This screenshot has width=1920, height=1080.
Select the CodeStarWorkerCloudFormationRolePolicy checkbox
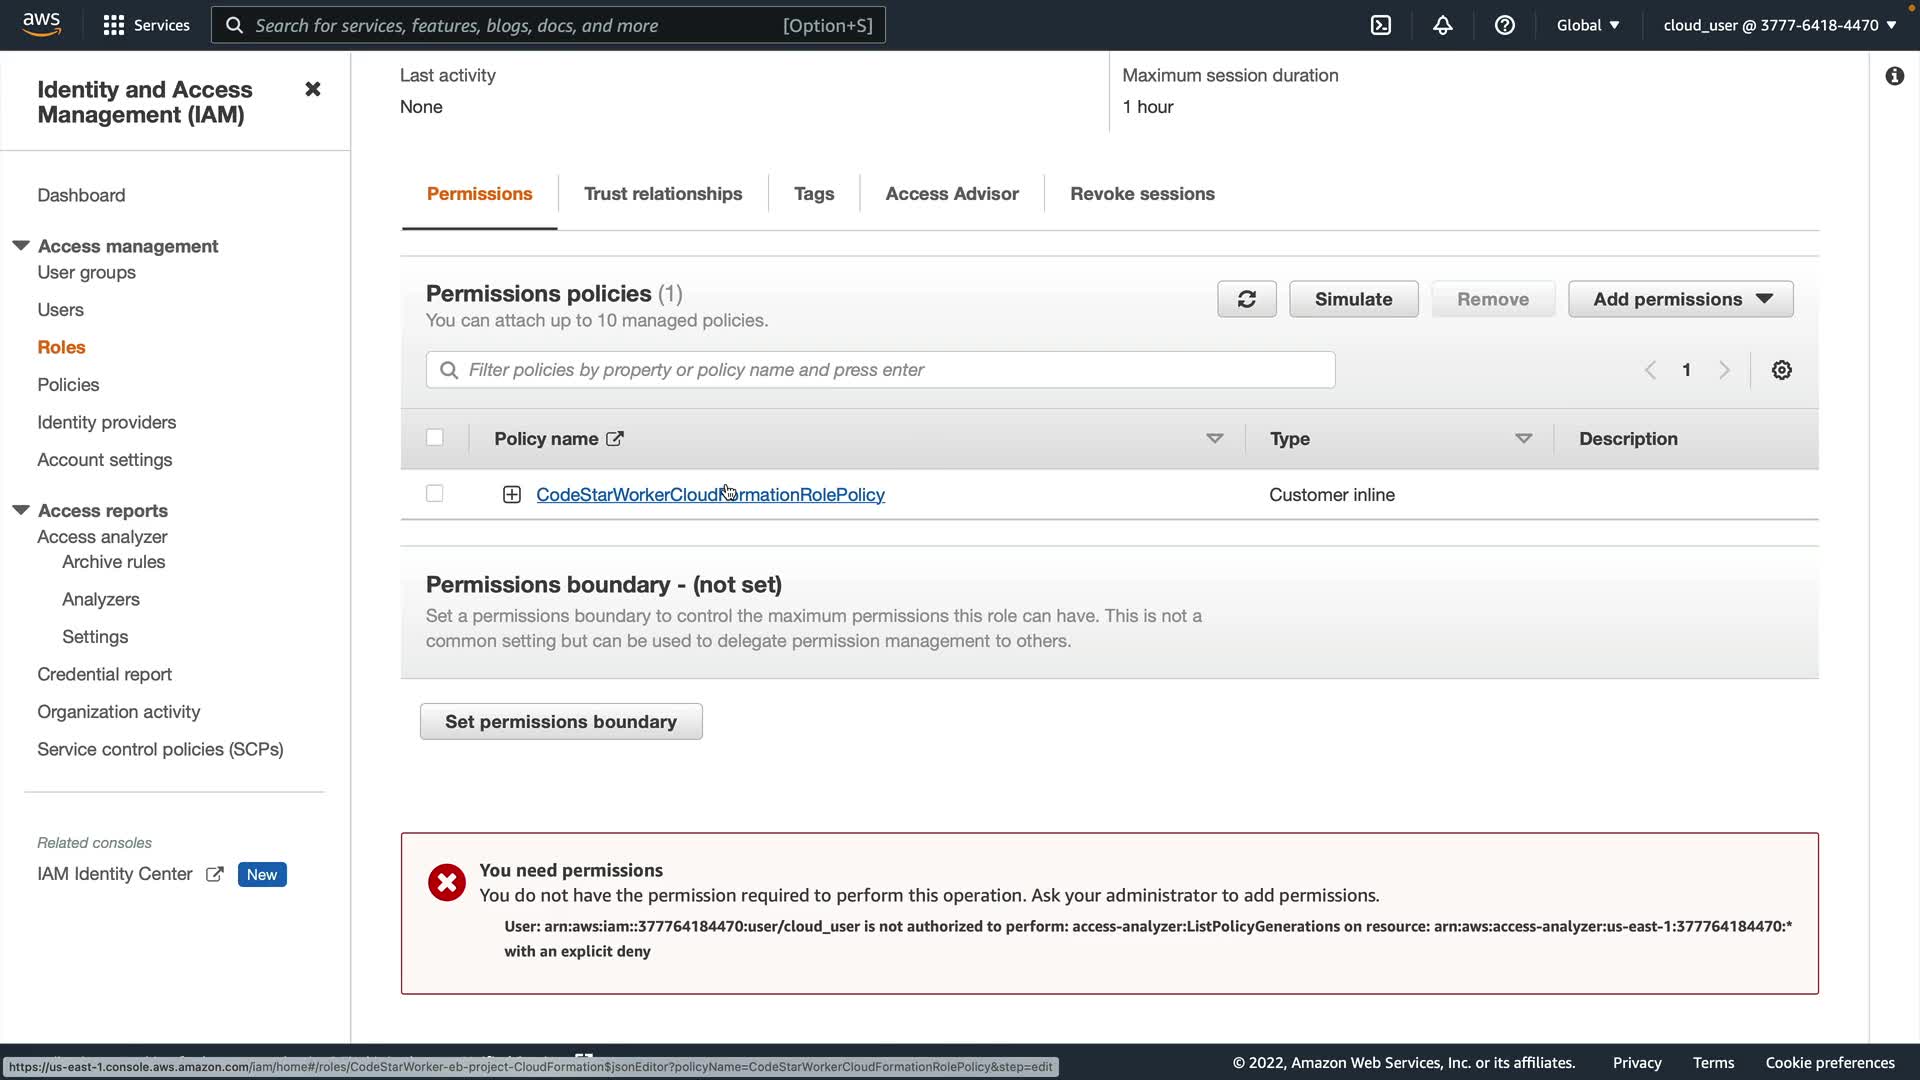[x=434, y=494]
